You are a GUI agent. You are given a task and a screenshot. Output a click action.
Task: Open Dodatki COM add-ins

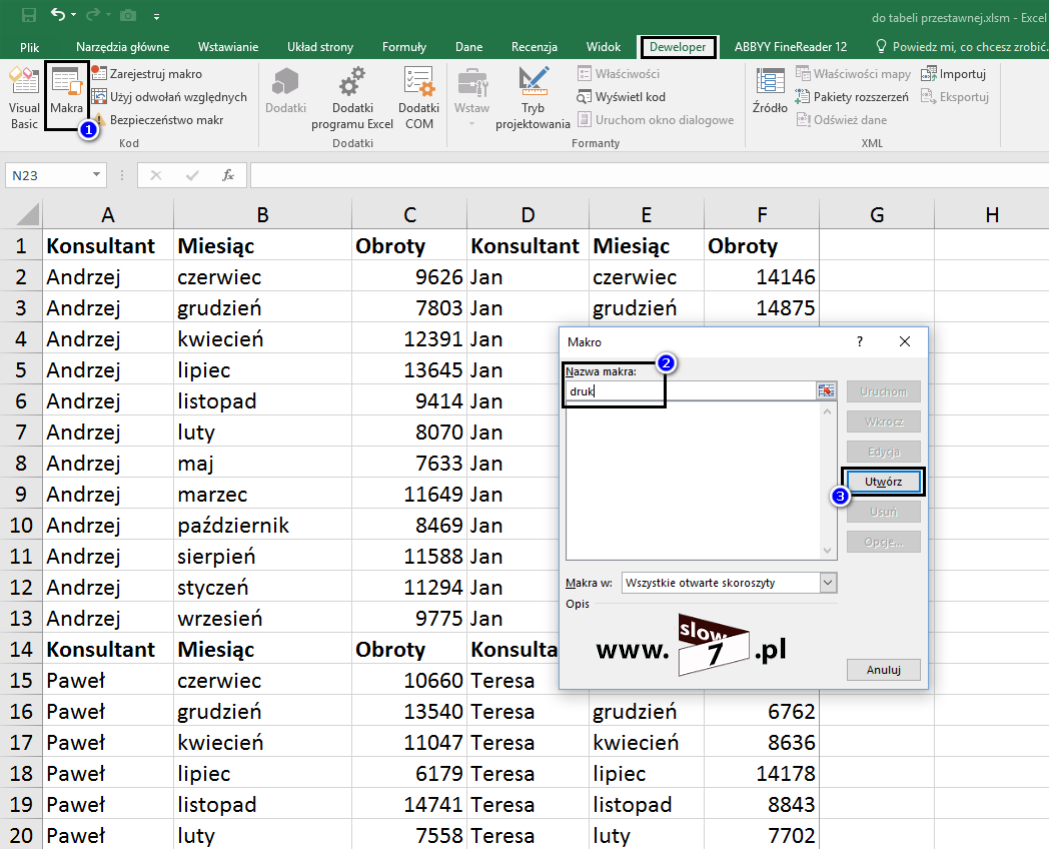419,98
